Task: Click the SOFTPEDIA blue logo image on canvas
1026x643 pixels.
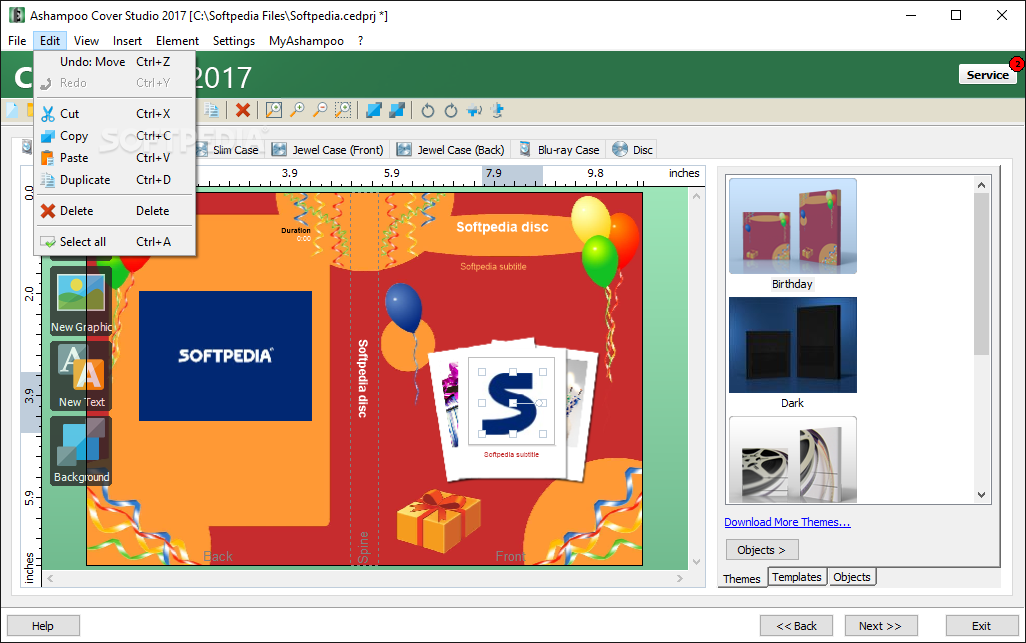Action: point(225,356)
